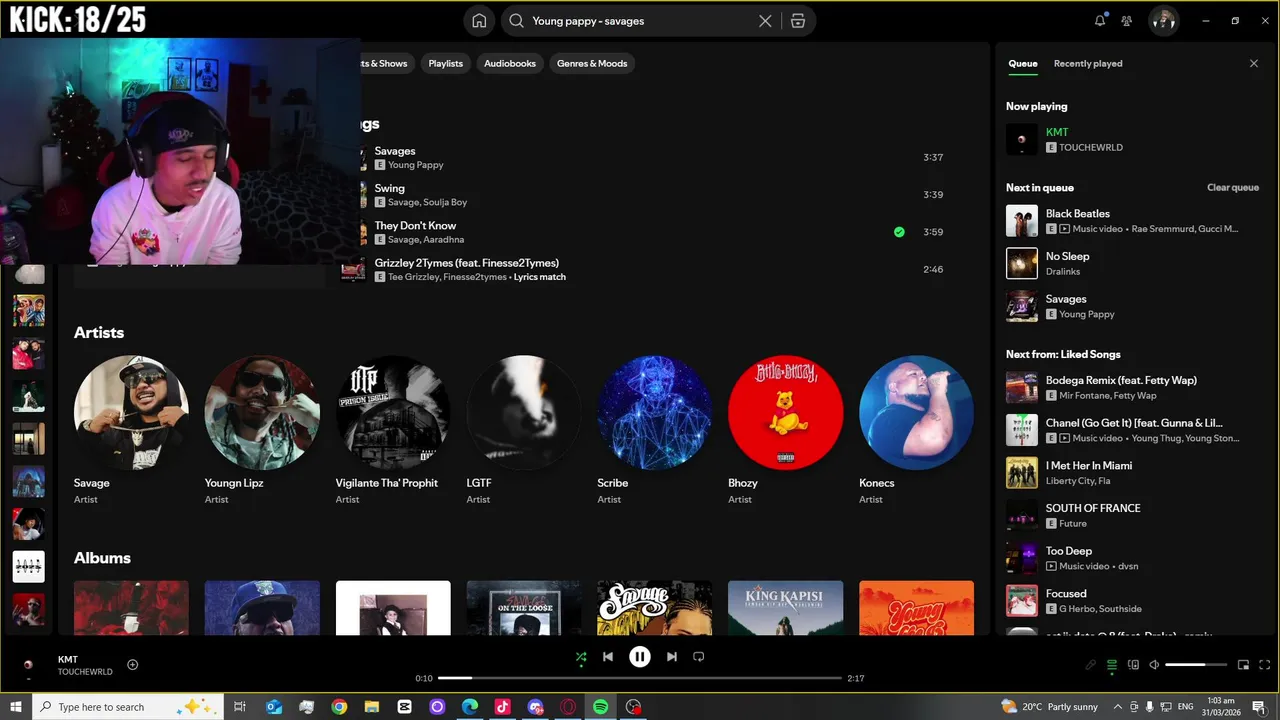Open Connect to a device icon

[x=1133, y=665]
